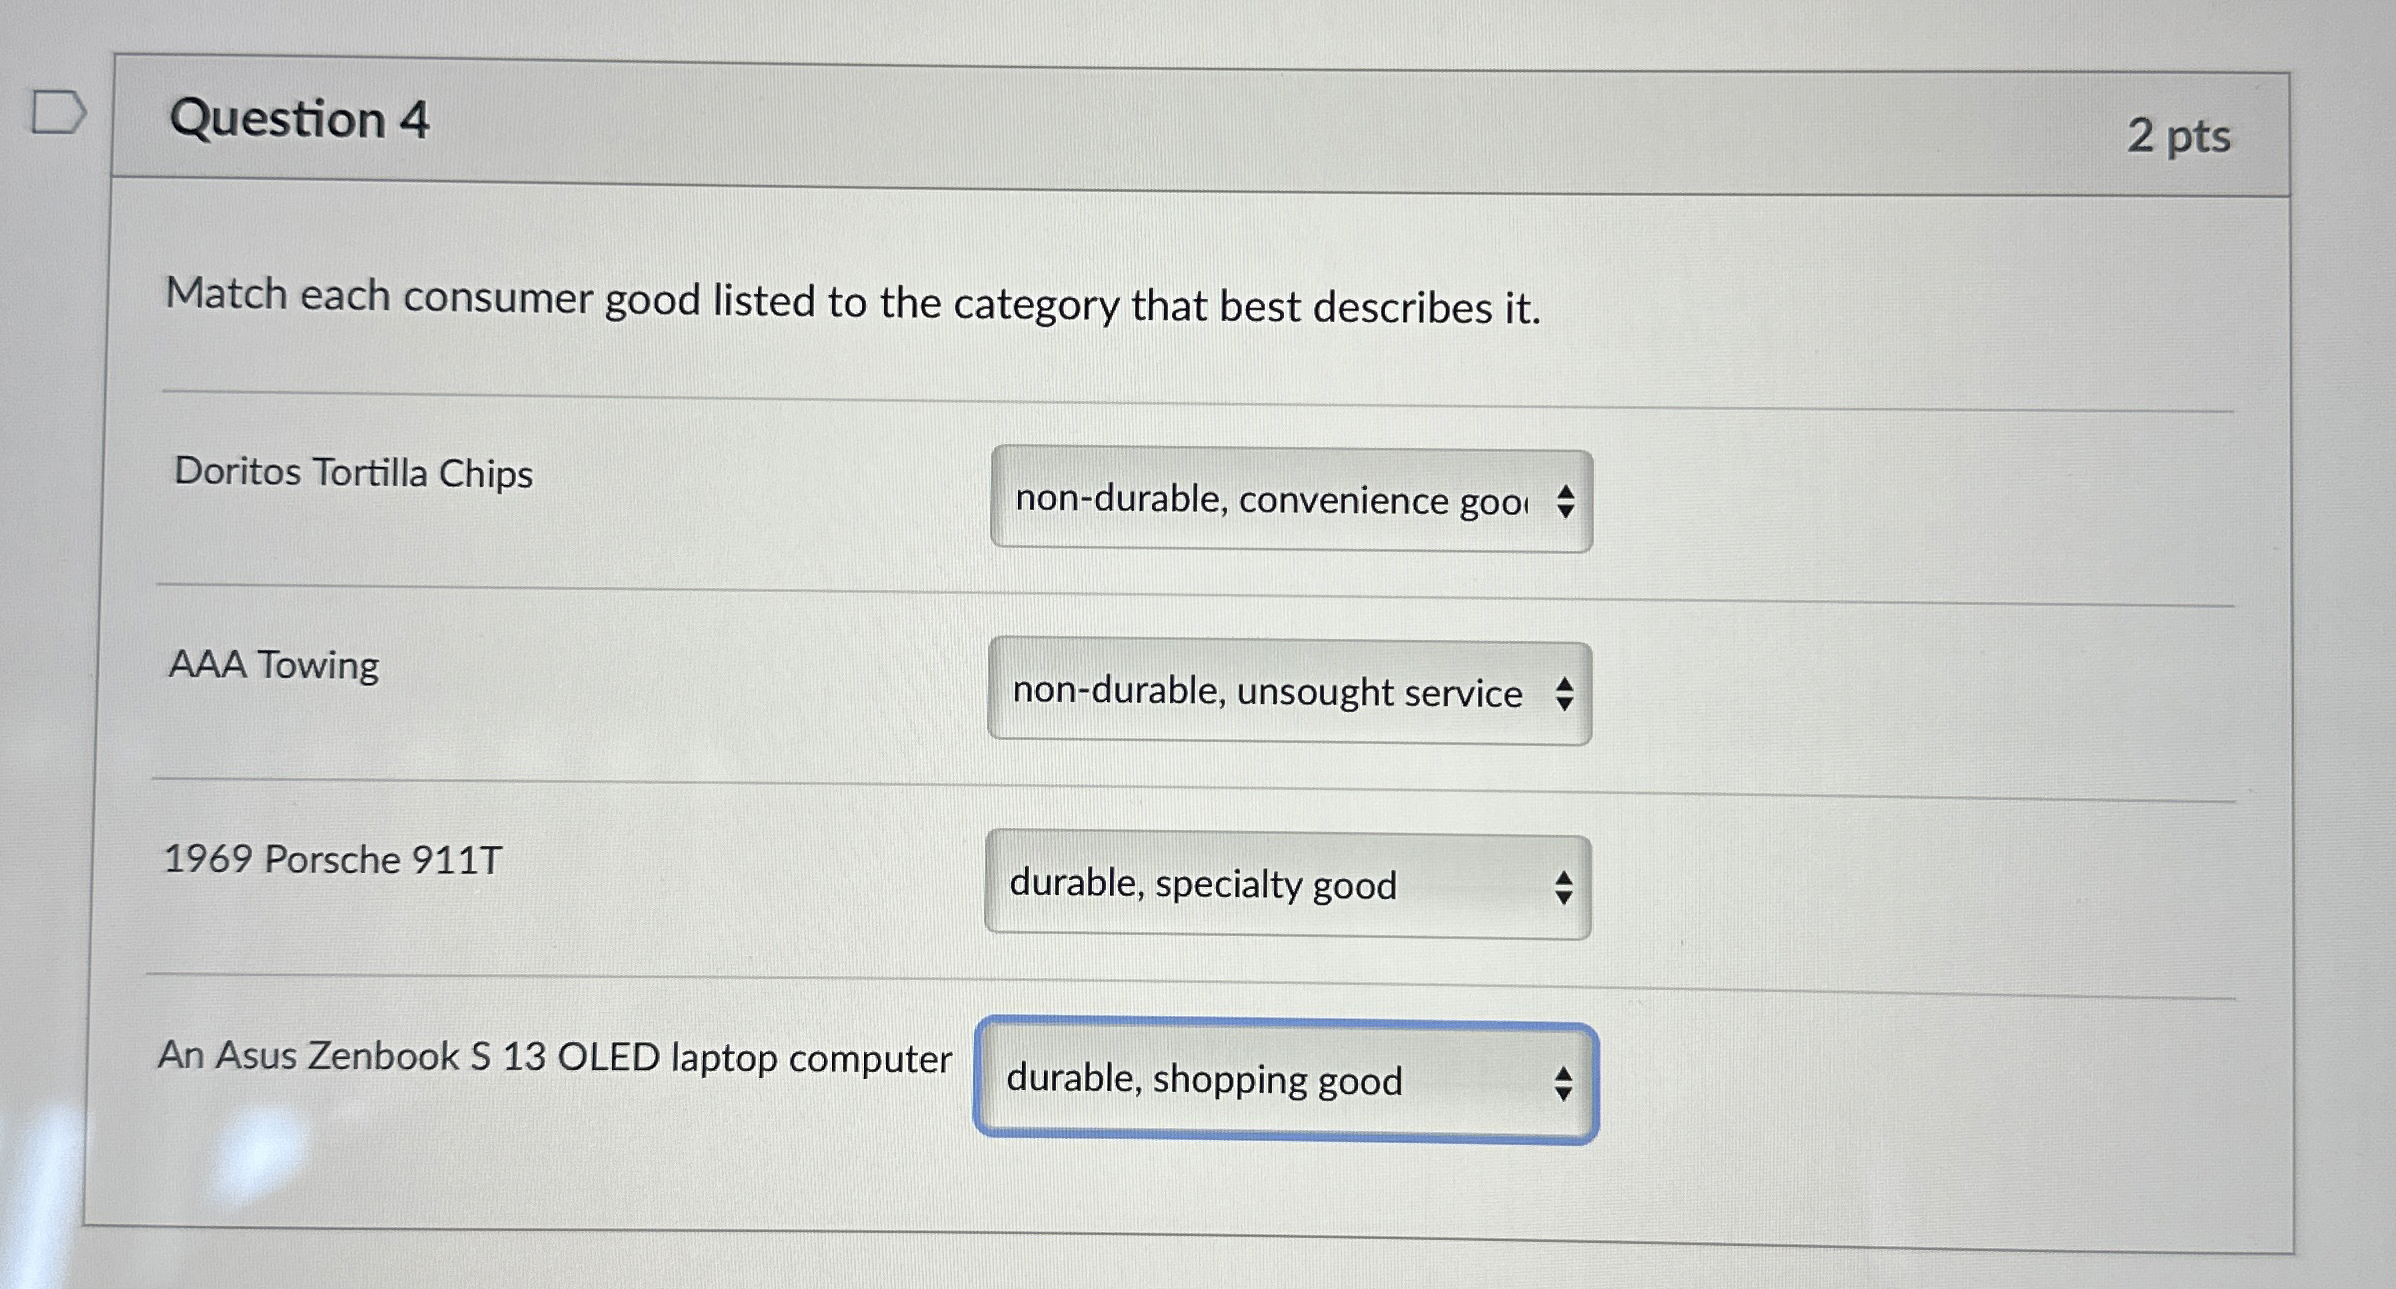The width and height of the screenshot is (2396, 1289).
Task: Click the 1969 Porsche 911T label
Action: 331,858
